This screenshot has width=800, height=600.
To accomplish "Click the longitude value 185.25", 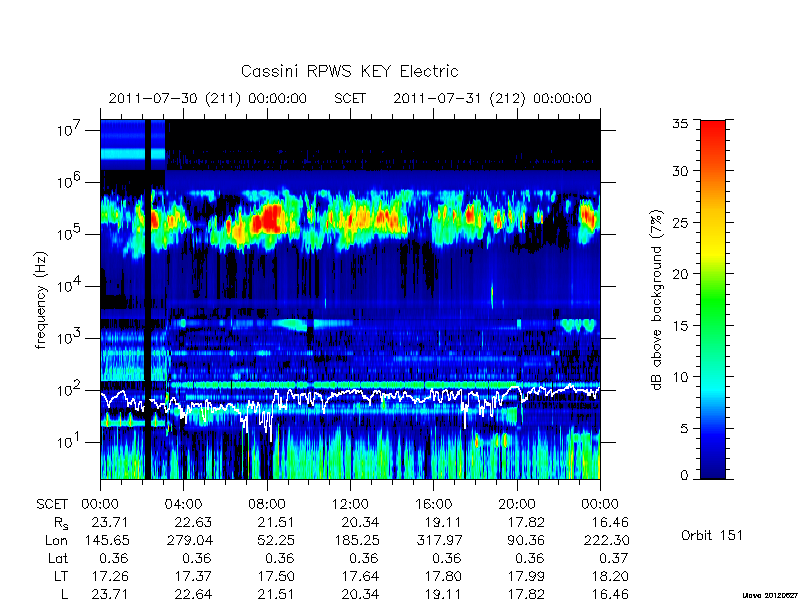I will point(356,540).
